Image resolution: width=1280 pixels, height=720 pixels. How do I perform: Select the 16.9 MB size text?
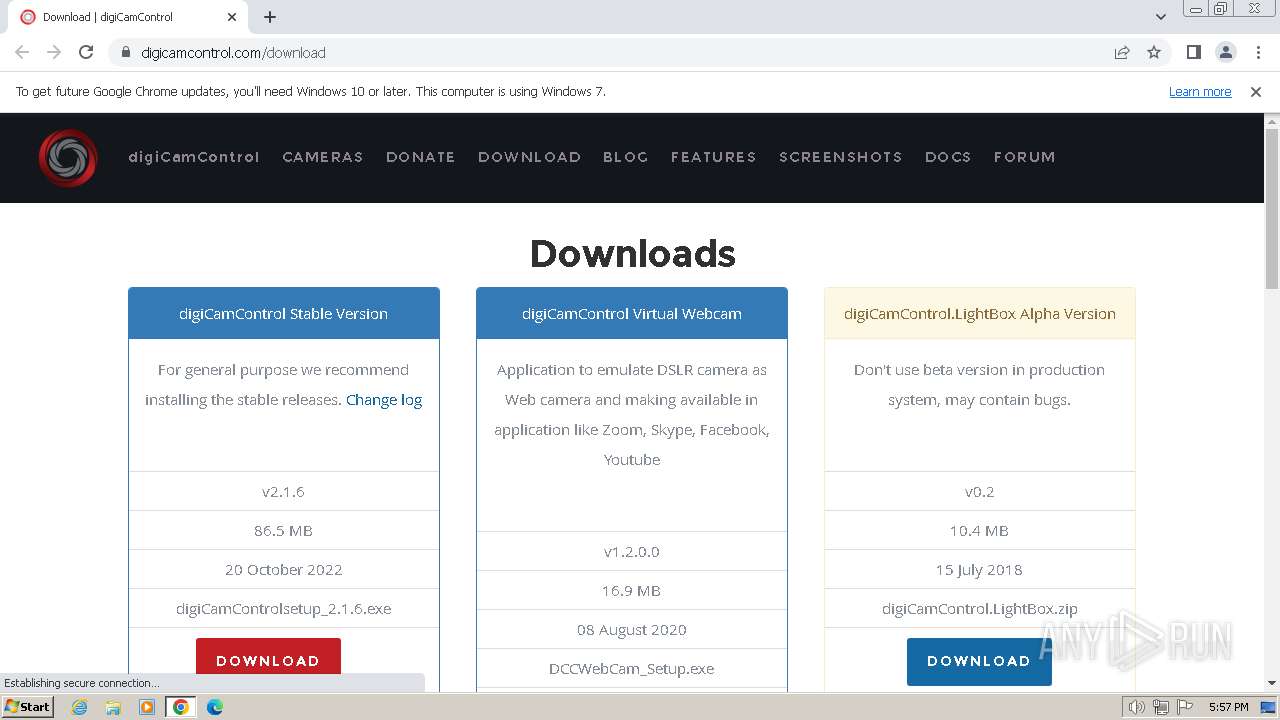point(631,590)
